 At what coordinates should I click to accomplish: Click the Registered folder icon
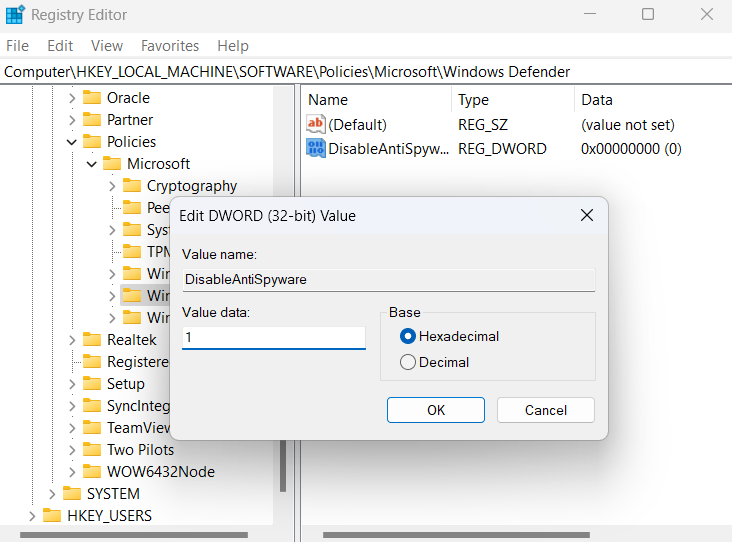click(92, 361)
